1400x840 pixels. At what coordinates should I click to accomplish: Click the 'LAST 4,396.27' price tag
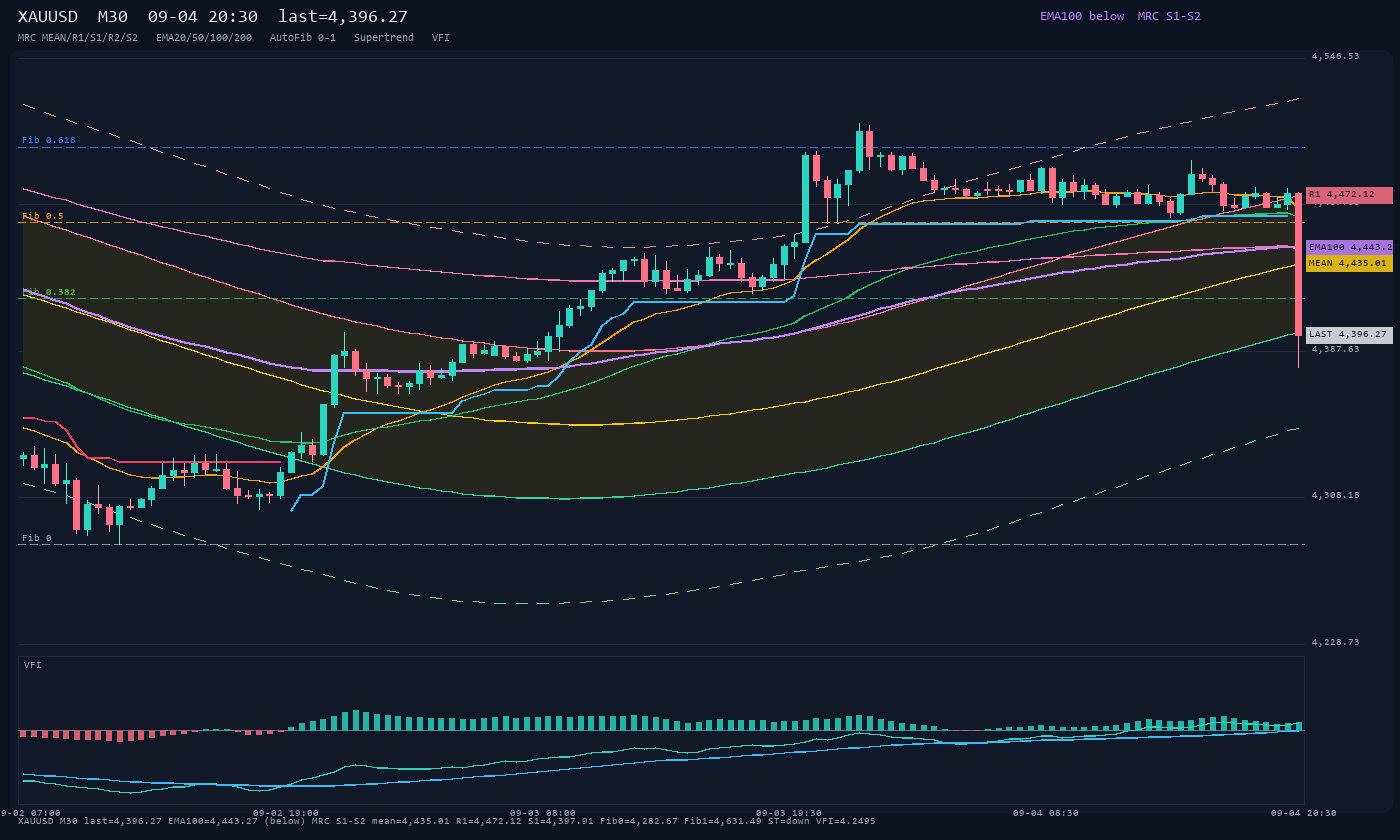[x=1349, y=335]
